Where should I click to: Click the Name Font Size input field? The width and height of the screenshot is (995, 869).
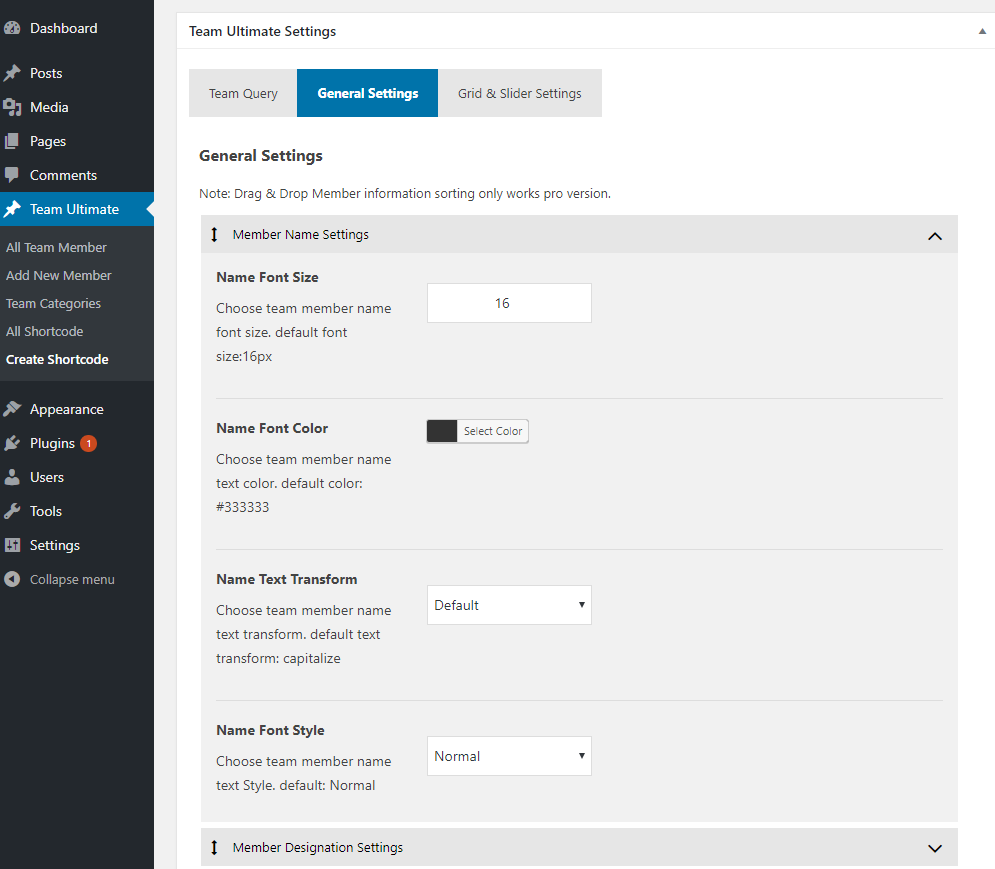[x=509, y=303]
